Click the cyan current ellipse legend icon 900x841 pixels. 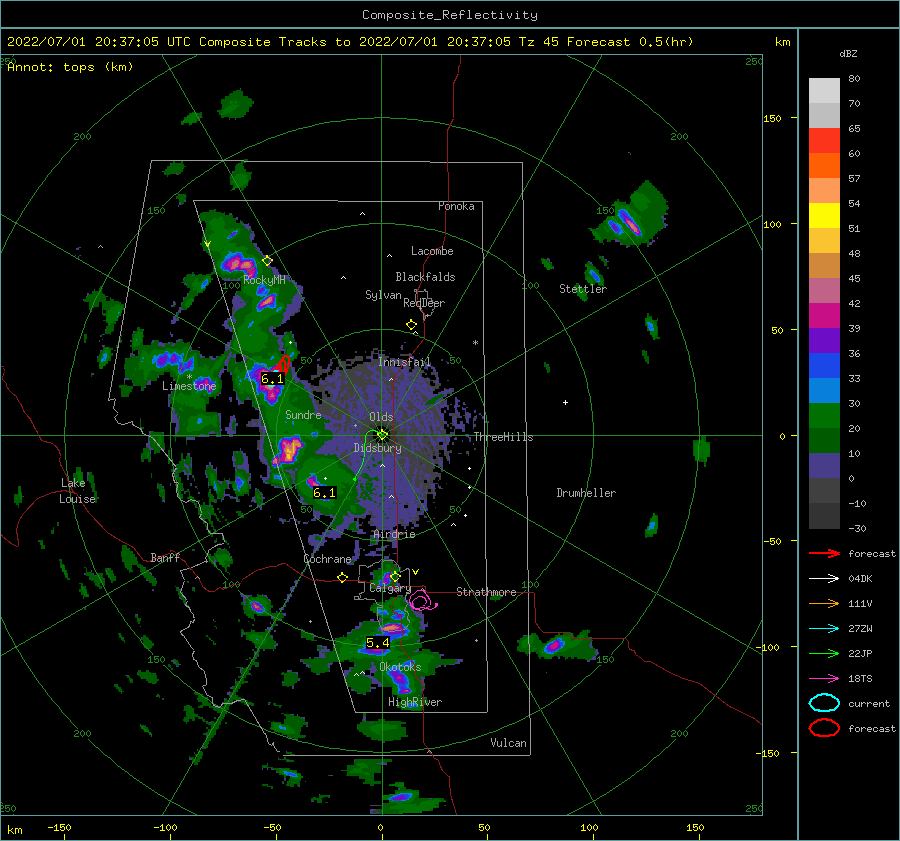[x=824, y=703]
